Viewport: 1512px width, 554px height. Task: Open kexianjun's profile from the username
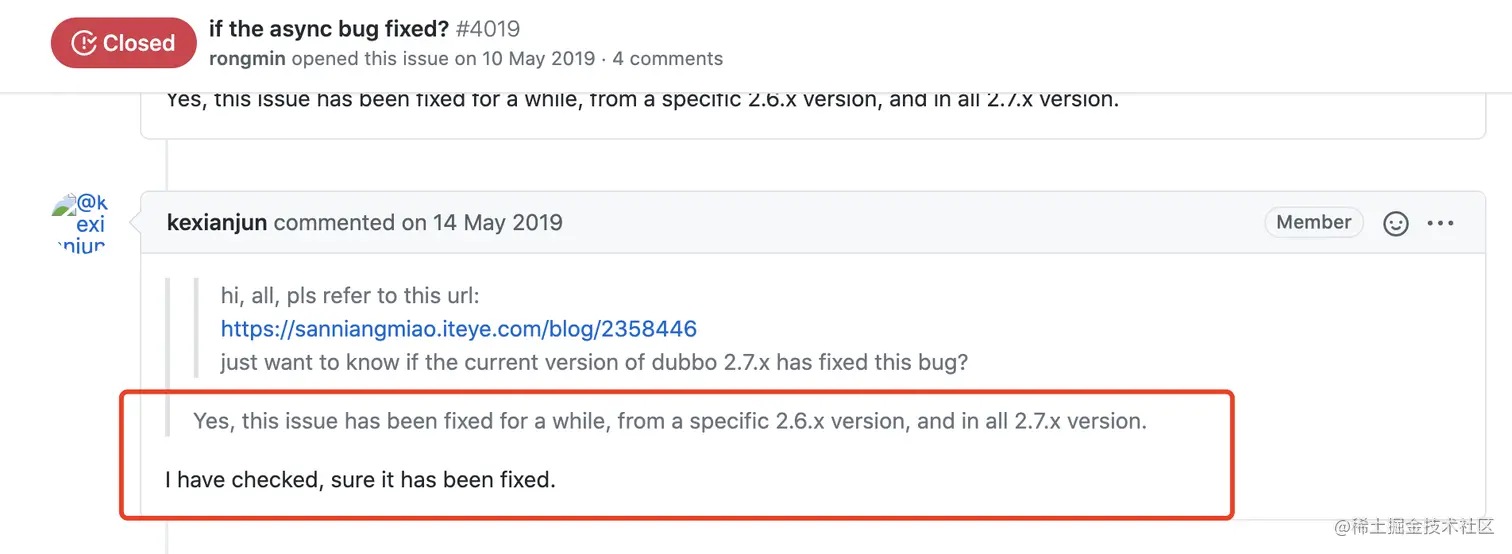click(x=217, y=222)
